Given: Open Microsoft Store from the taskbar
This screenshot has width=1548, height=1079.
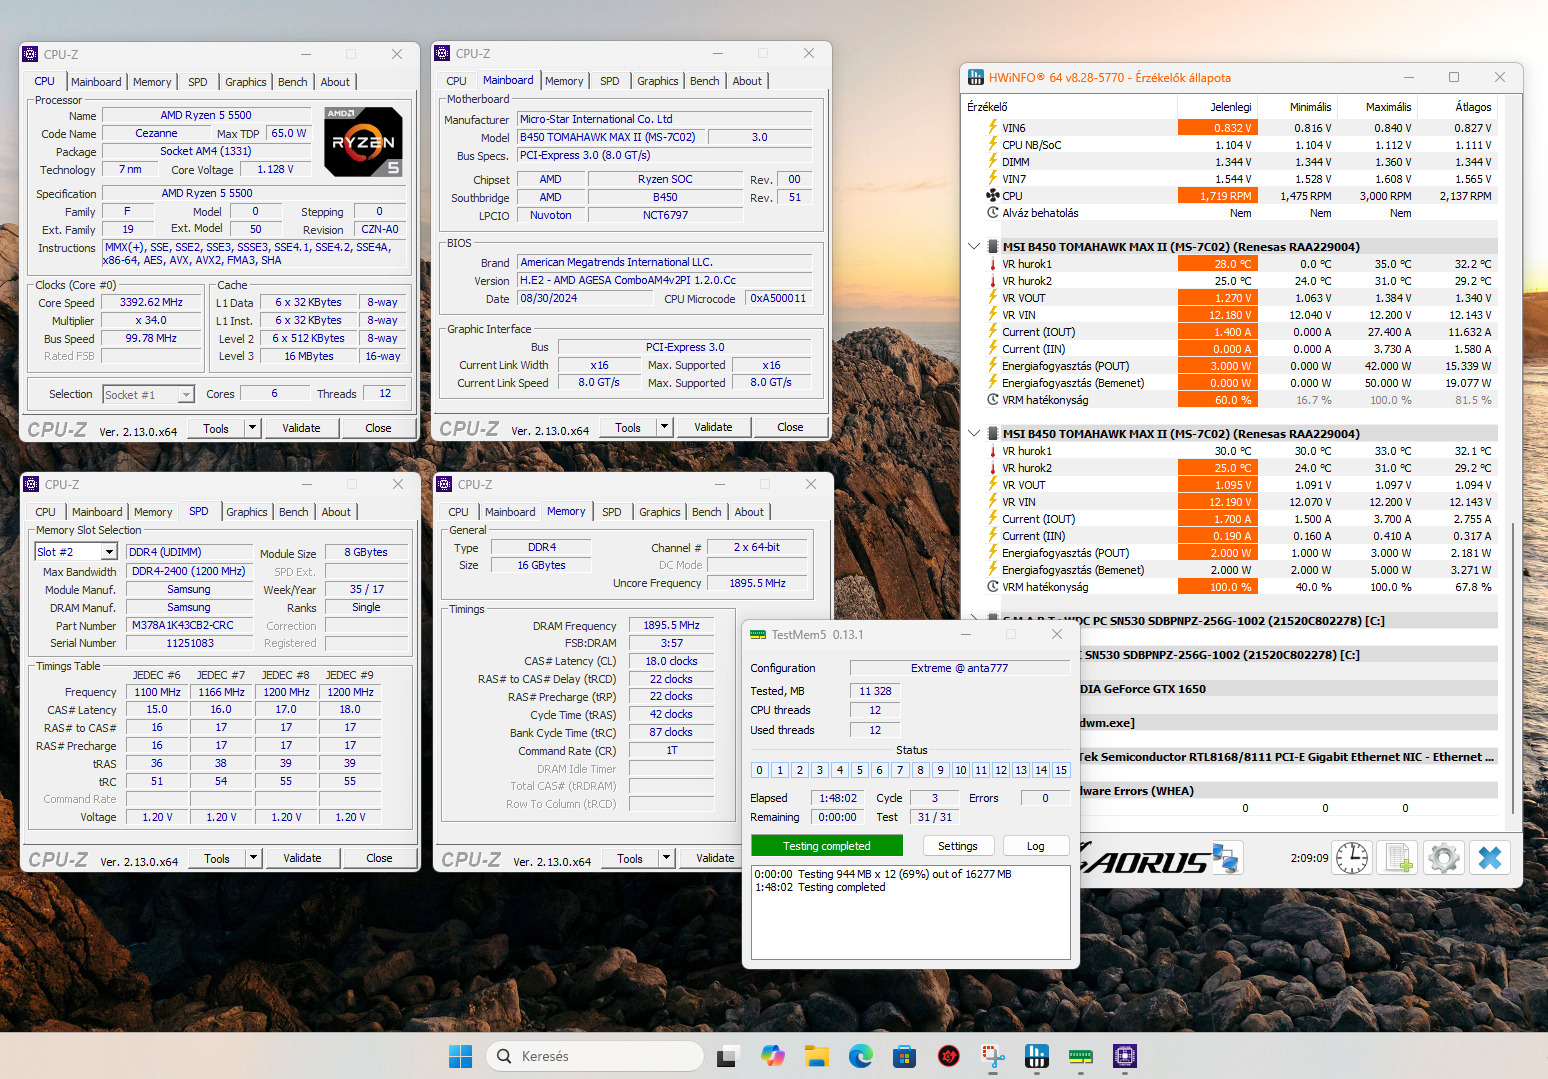Looking at the screenshot, I should point(904,1056).
